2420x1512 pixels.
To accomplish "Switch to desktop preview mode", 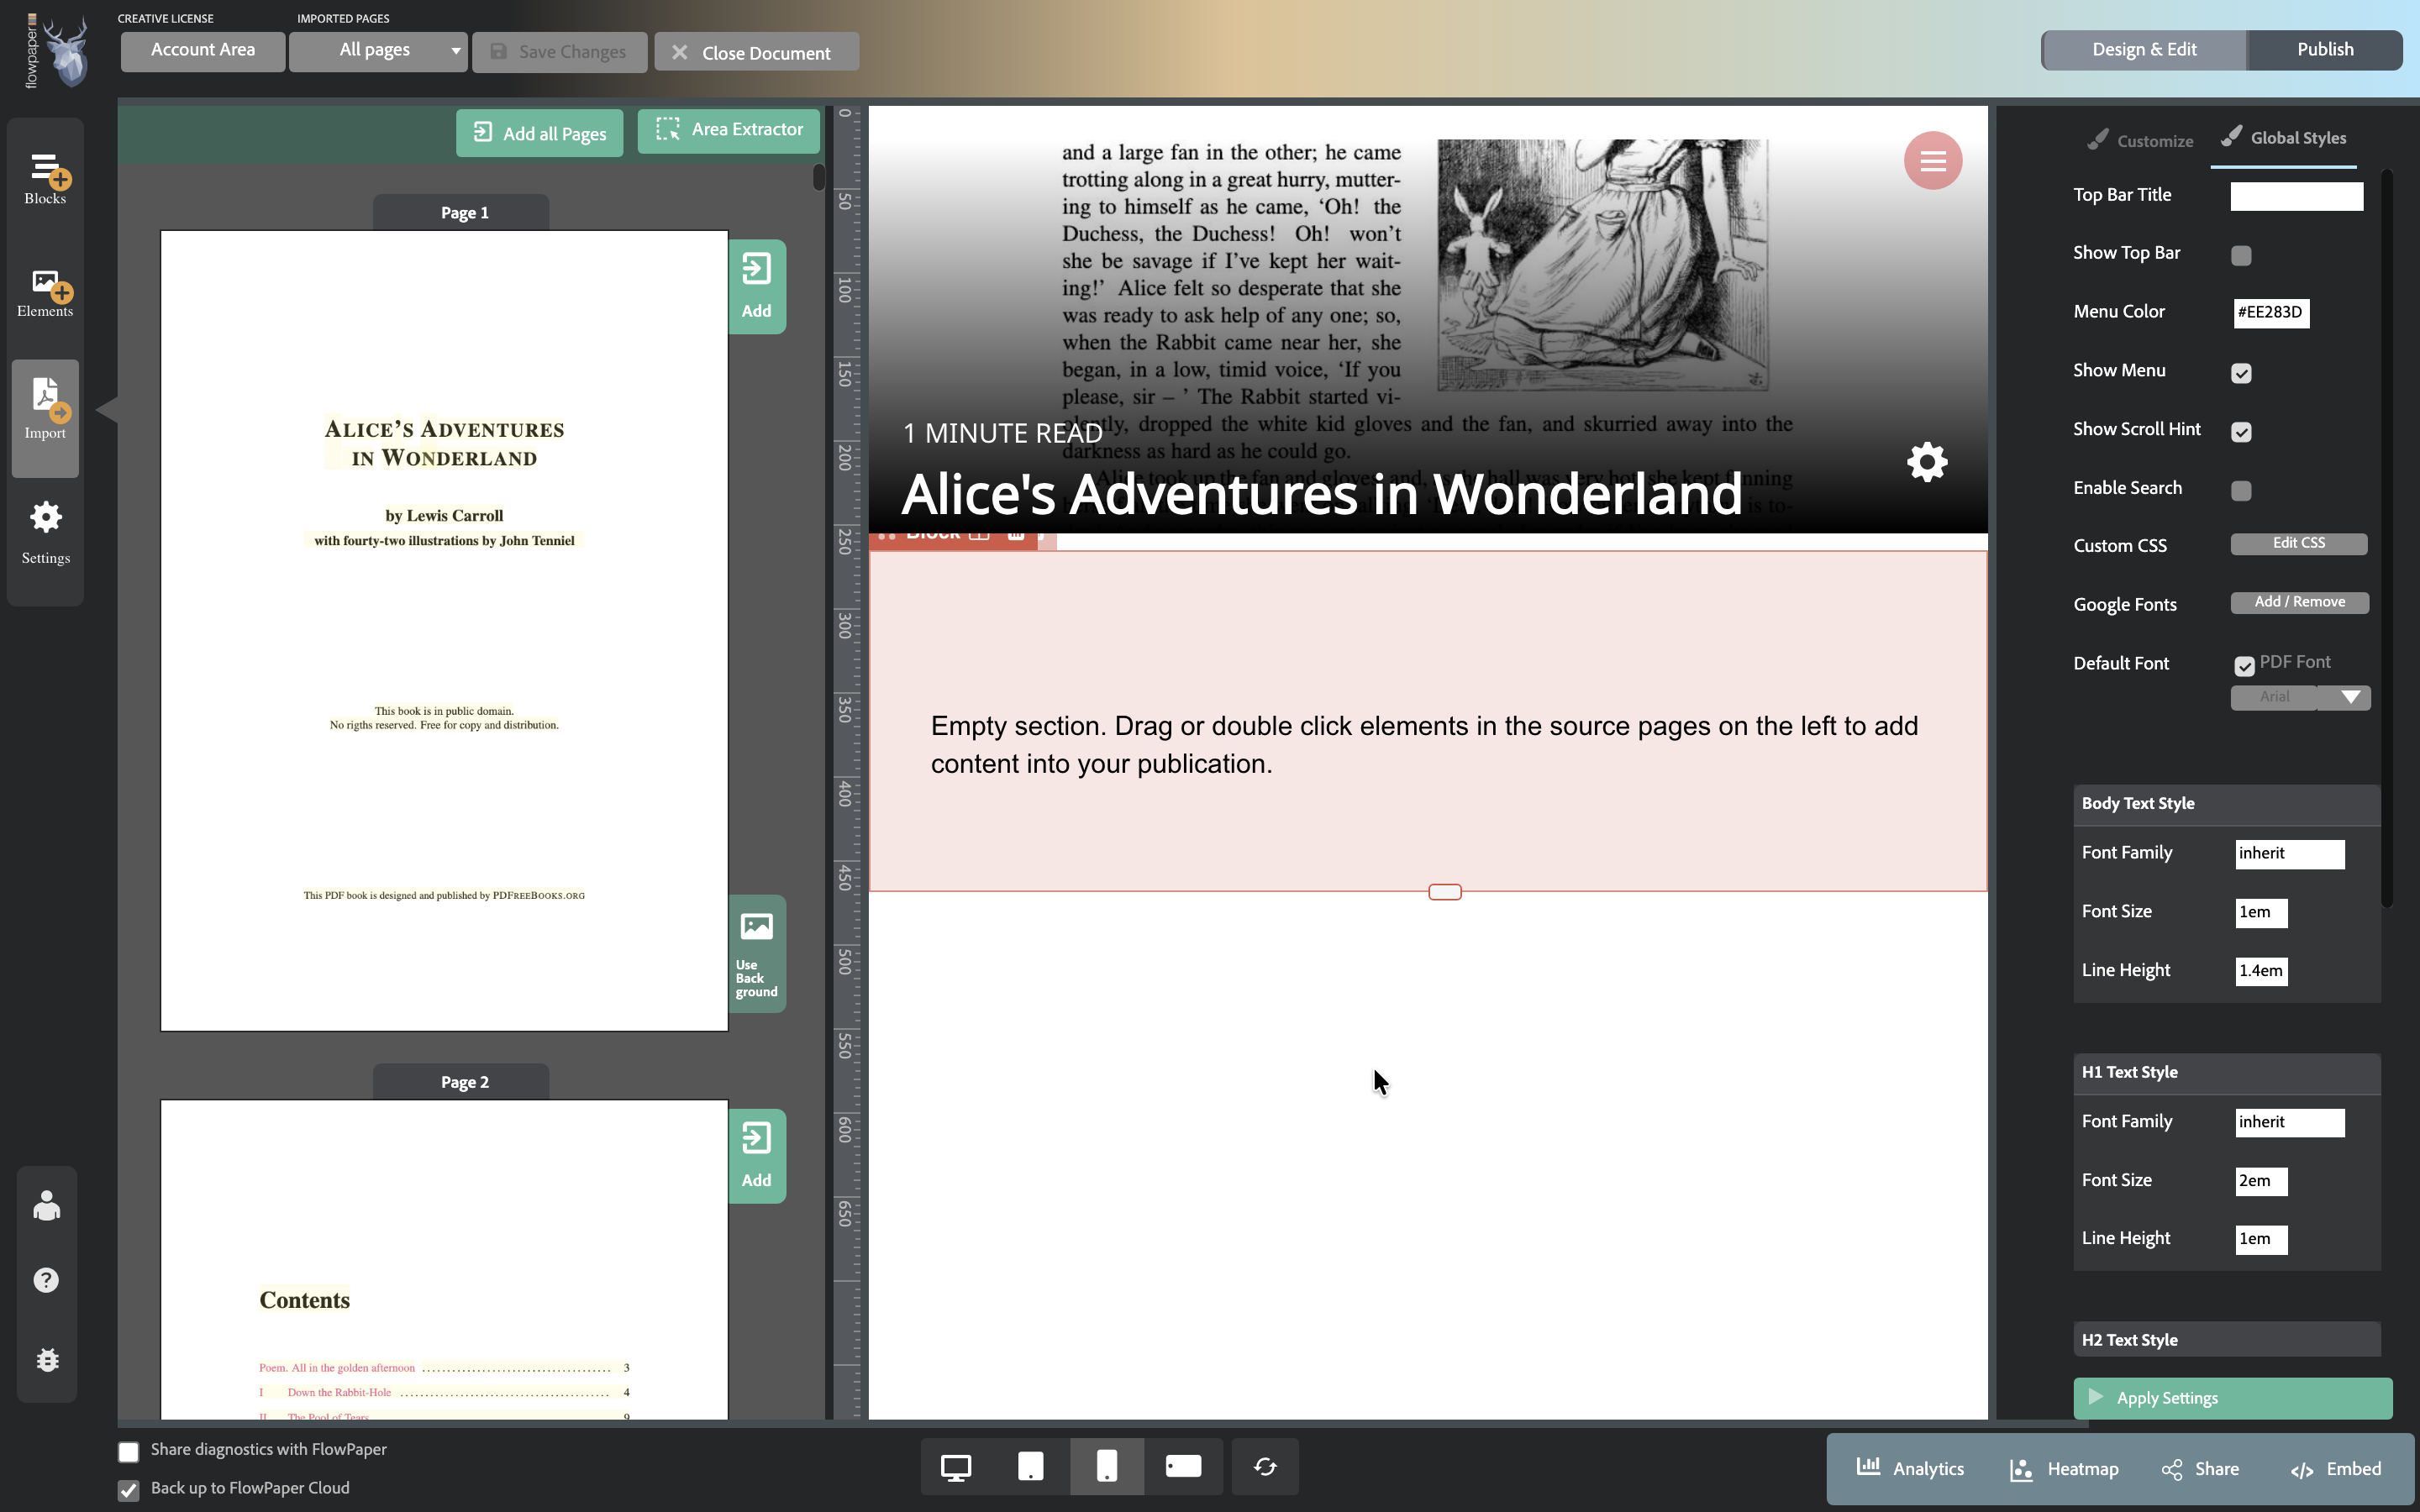I will pos(956,1466).
